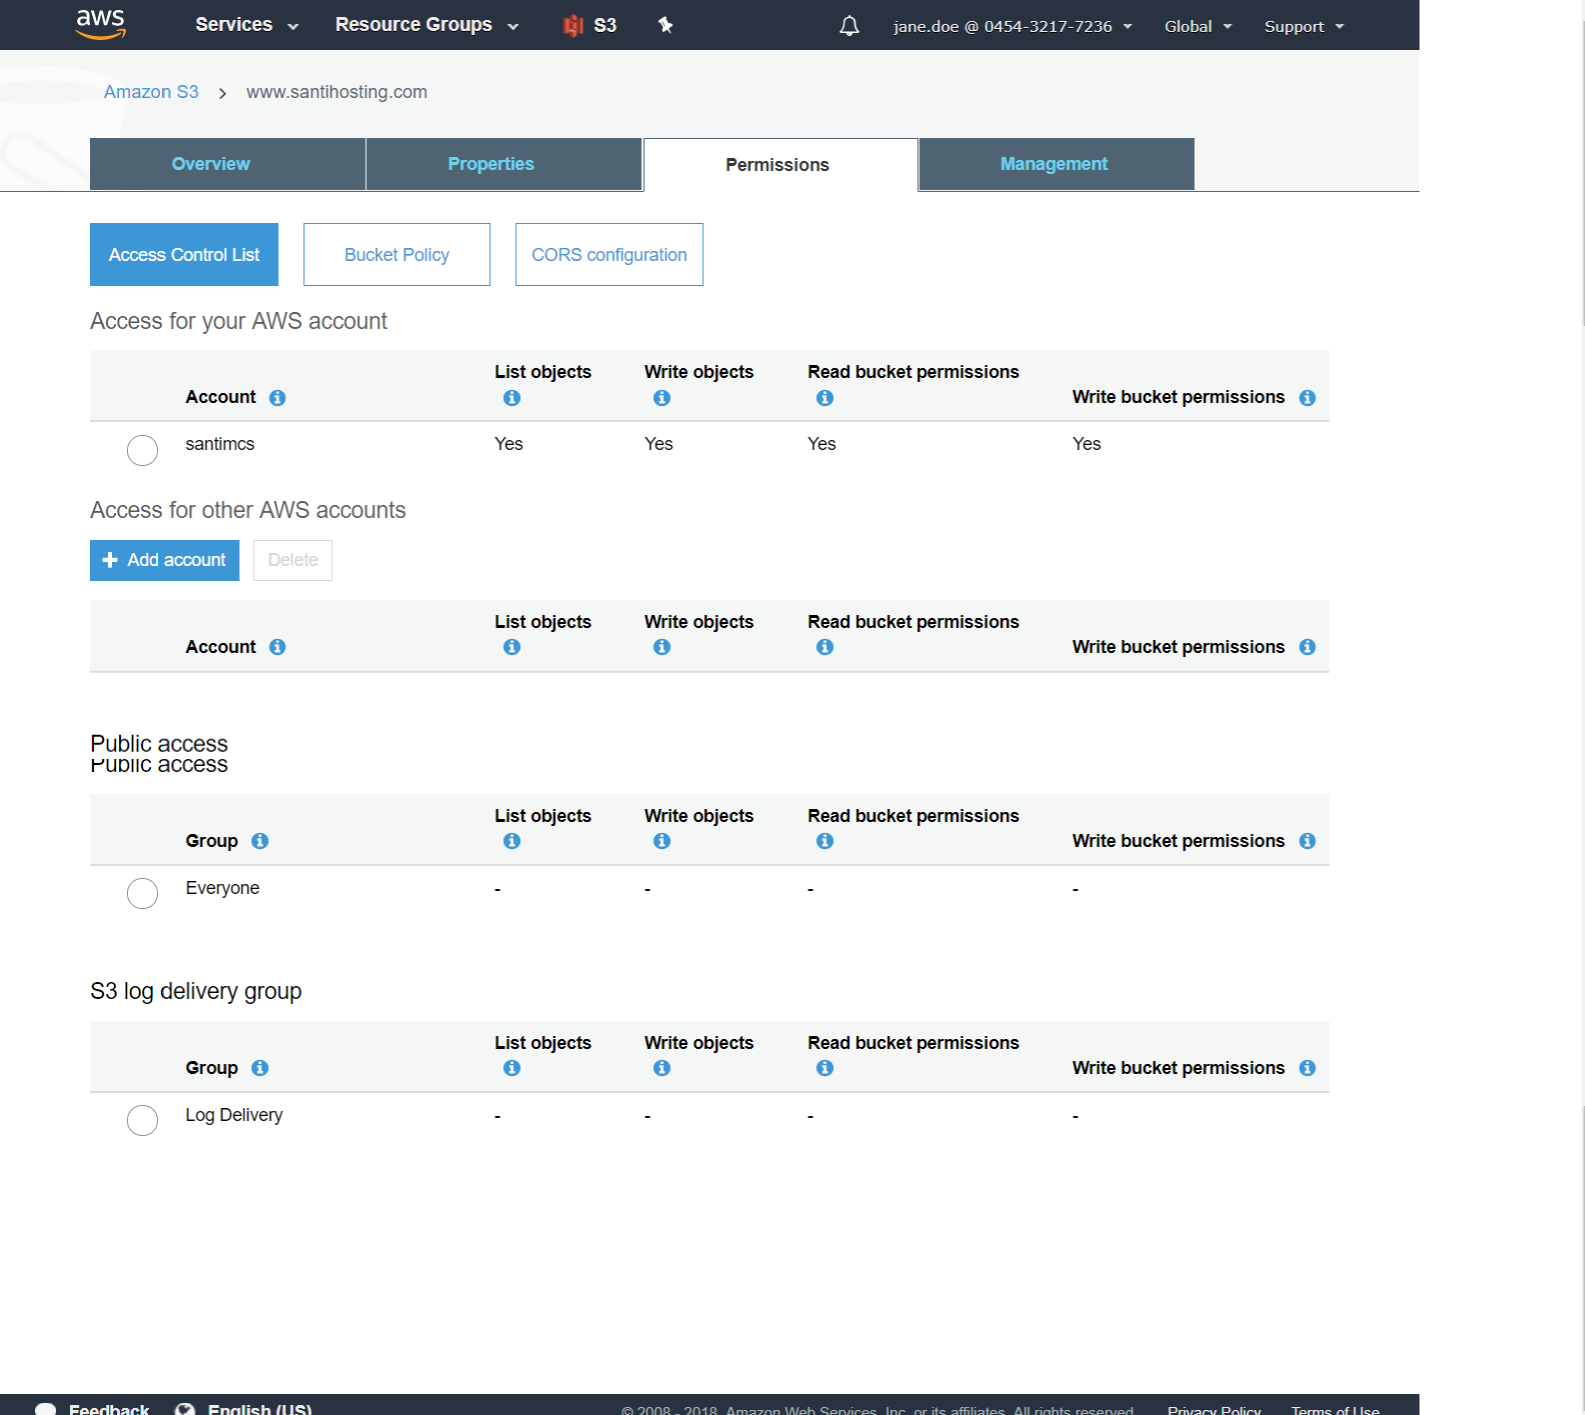The height and width of the screenshot is (1415, 1585).
Task: Select the Log Delivery group radio button
Action: 142,1120
